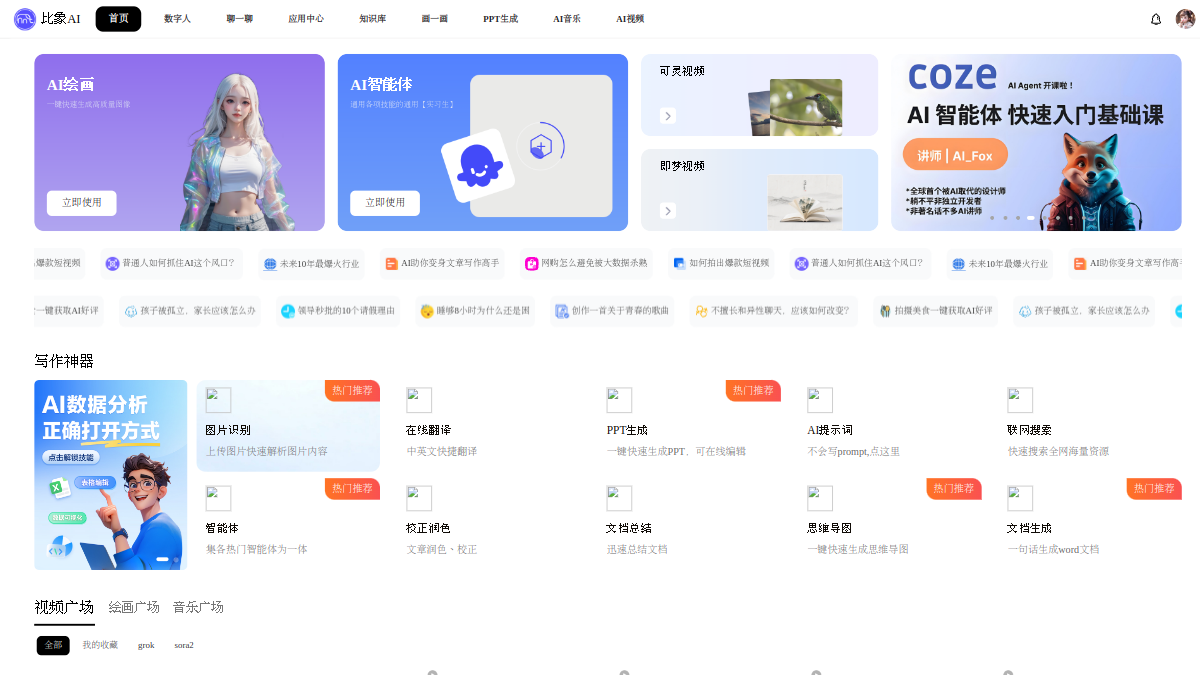Click the 集各热门智能体为一体 text
Viewport: 1200px width, 675px height.
pyautogui.click(x=257, y=549)
